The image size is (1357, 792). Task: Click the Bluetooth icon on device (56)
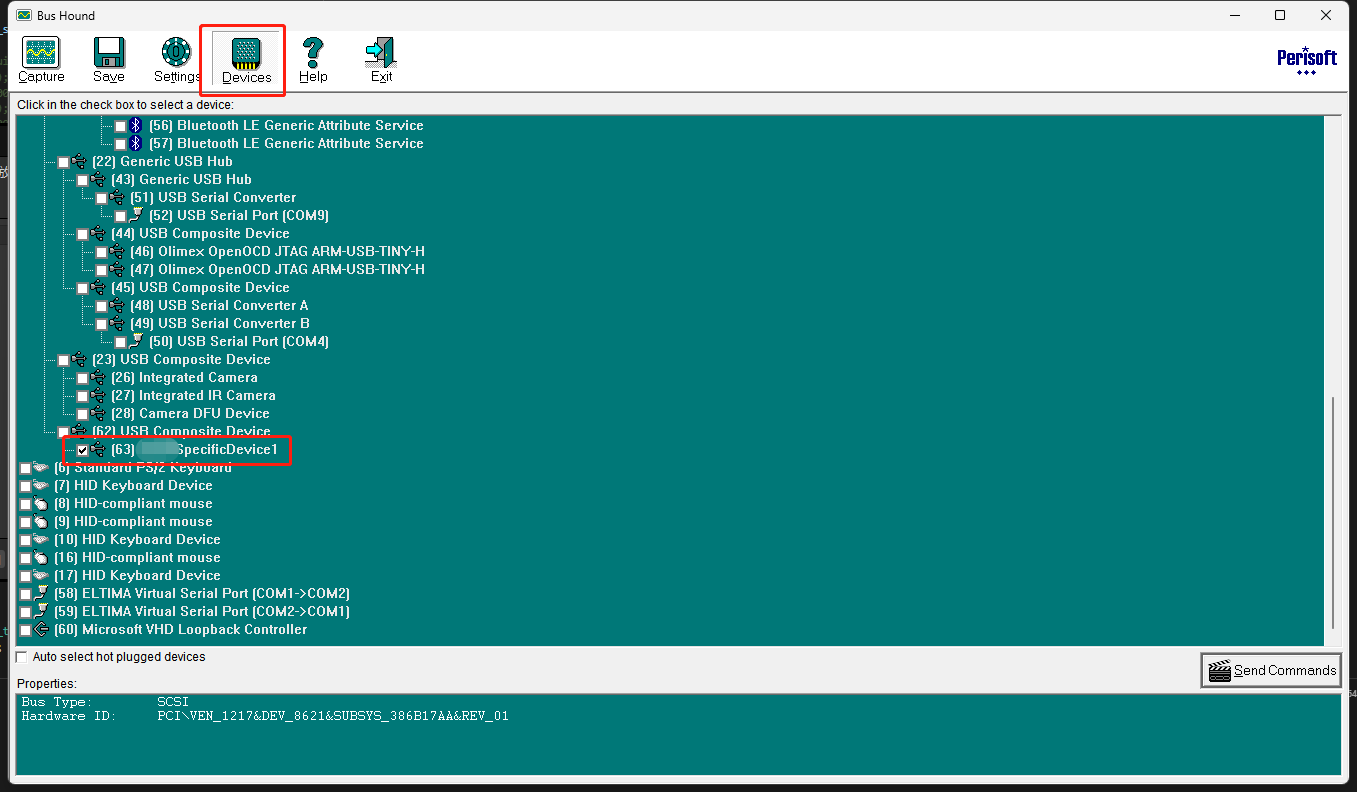point(136,125)
